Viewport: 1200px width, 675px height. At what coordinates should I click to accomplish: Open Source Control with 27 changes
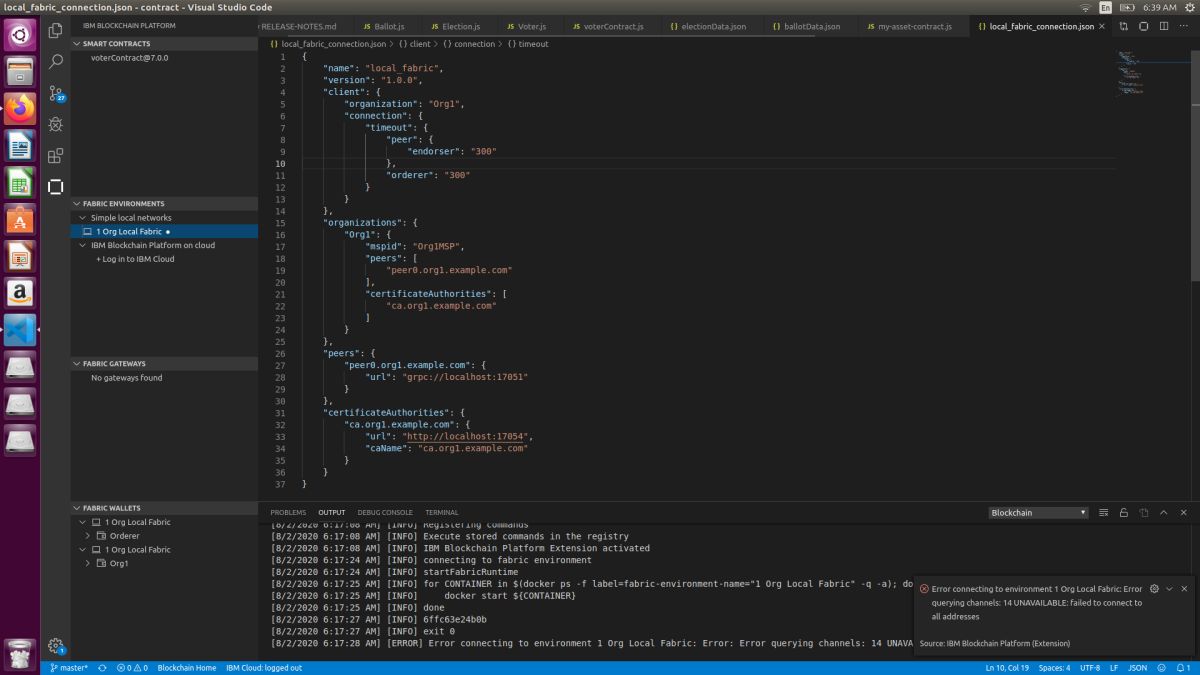(56, 93)
